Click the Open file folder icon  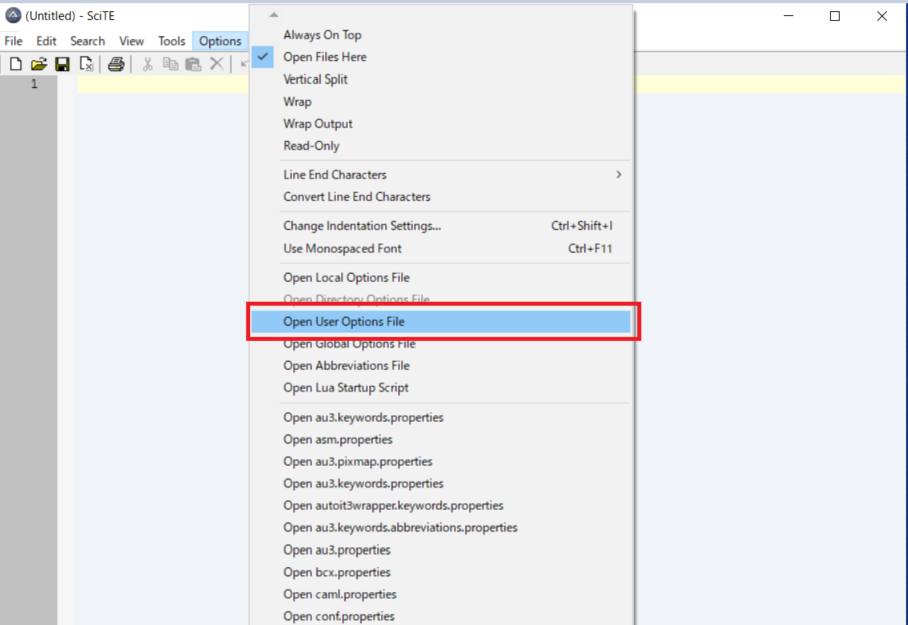tap(38, 64)
